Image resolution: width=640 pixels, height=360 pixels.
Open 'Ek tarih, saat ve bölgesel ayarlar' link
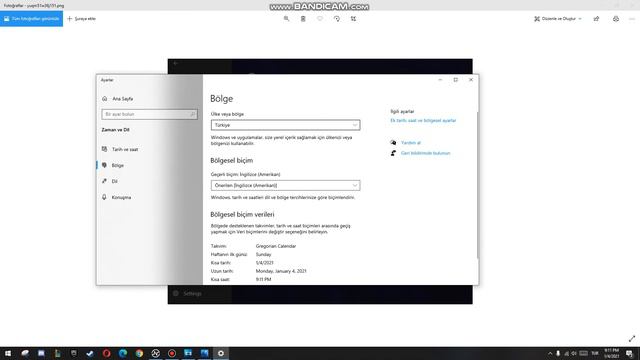423,120
